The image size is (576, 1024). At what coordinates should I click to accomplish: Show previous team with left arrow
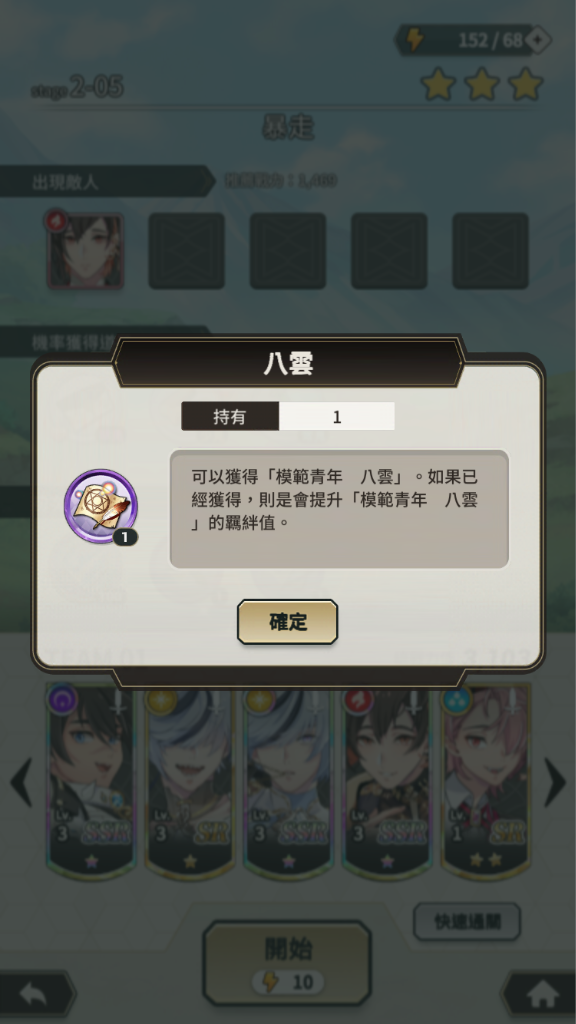21,782
